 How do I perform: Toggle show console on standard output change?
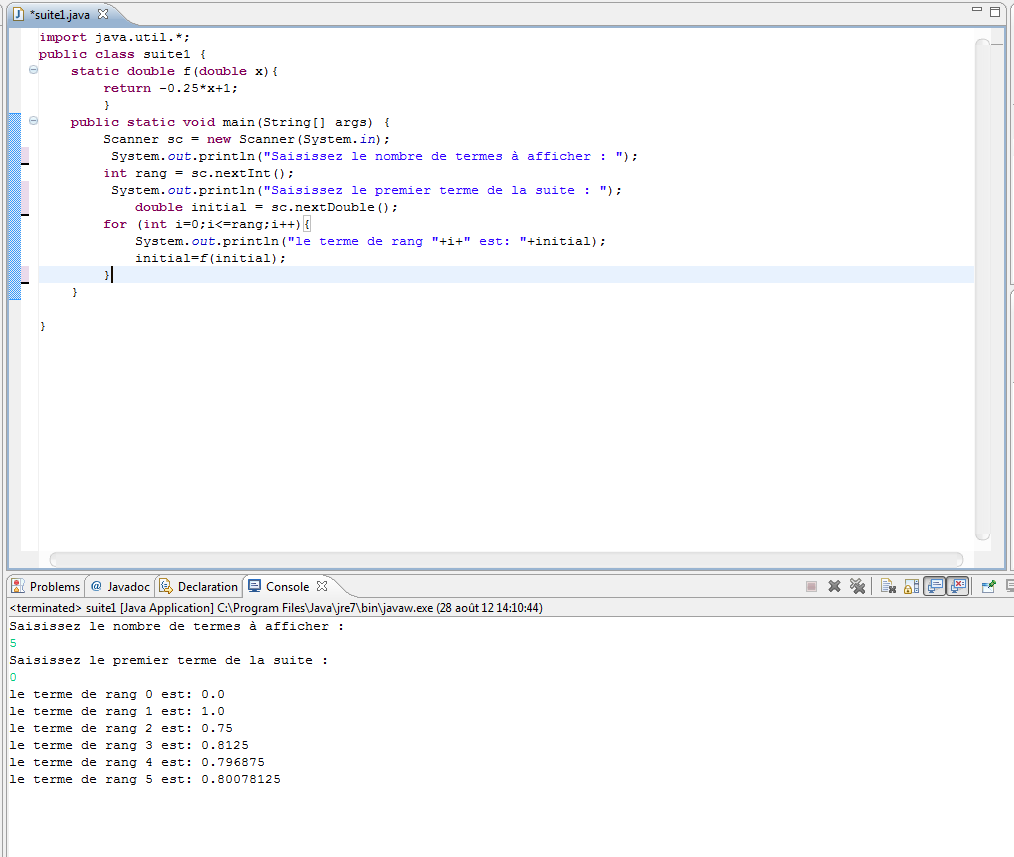click(935, 587)
